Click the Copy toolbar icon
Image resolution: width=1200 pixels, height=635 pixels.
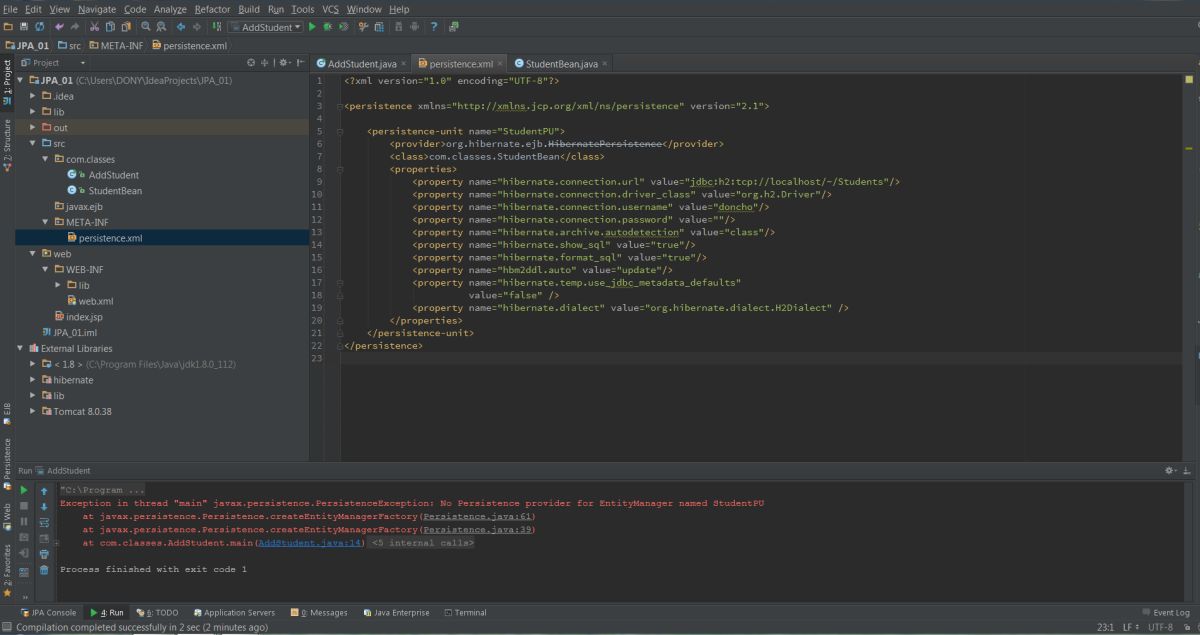coord(110,27)
